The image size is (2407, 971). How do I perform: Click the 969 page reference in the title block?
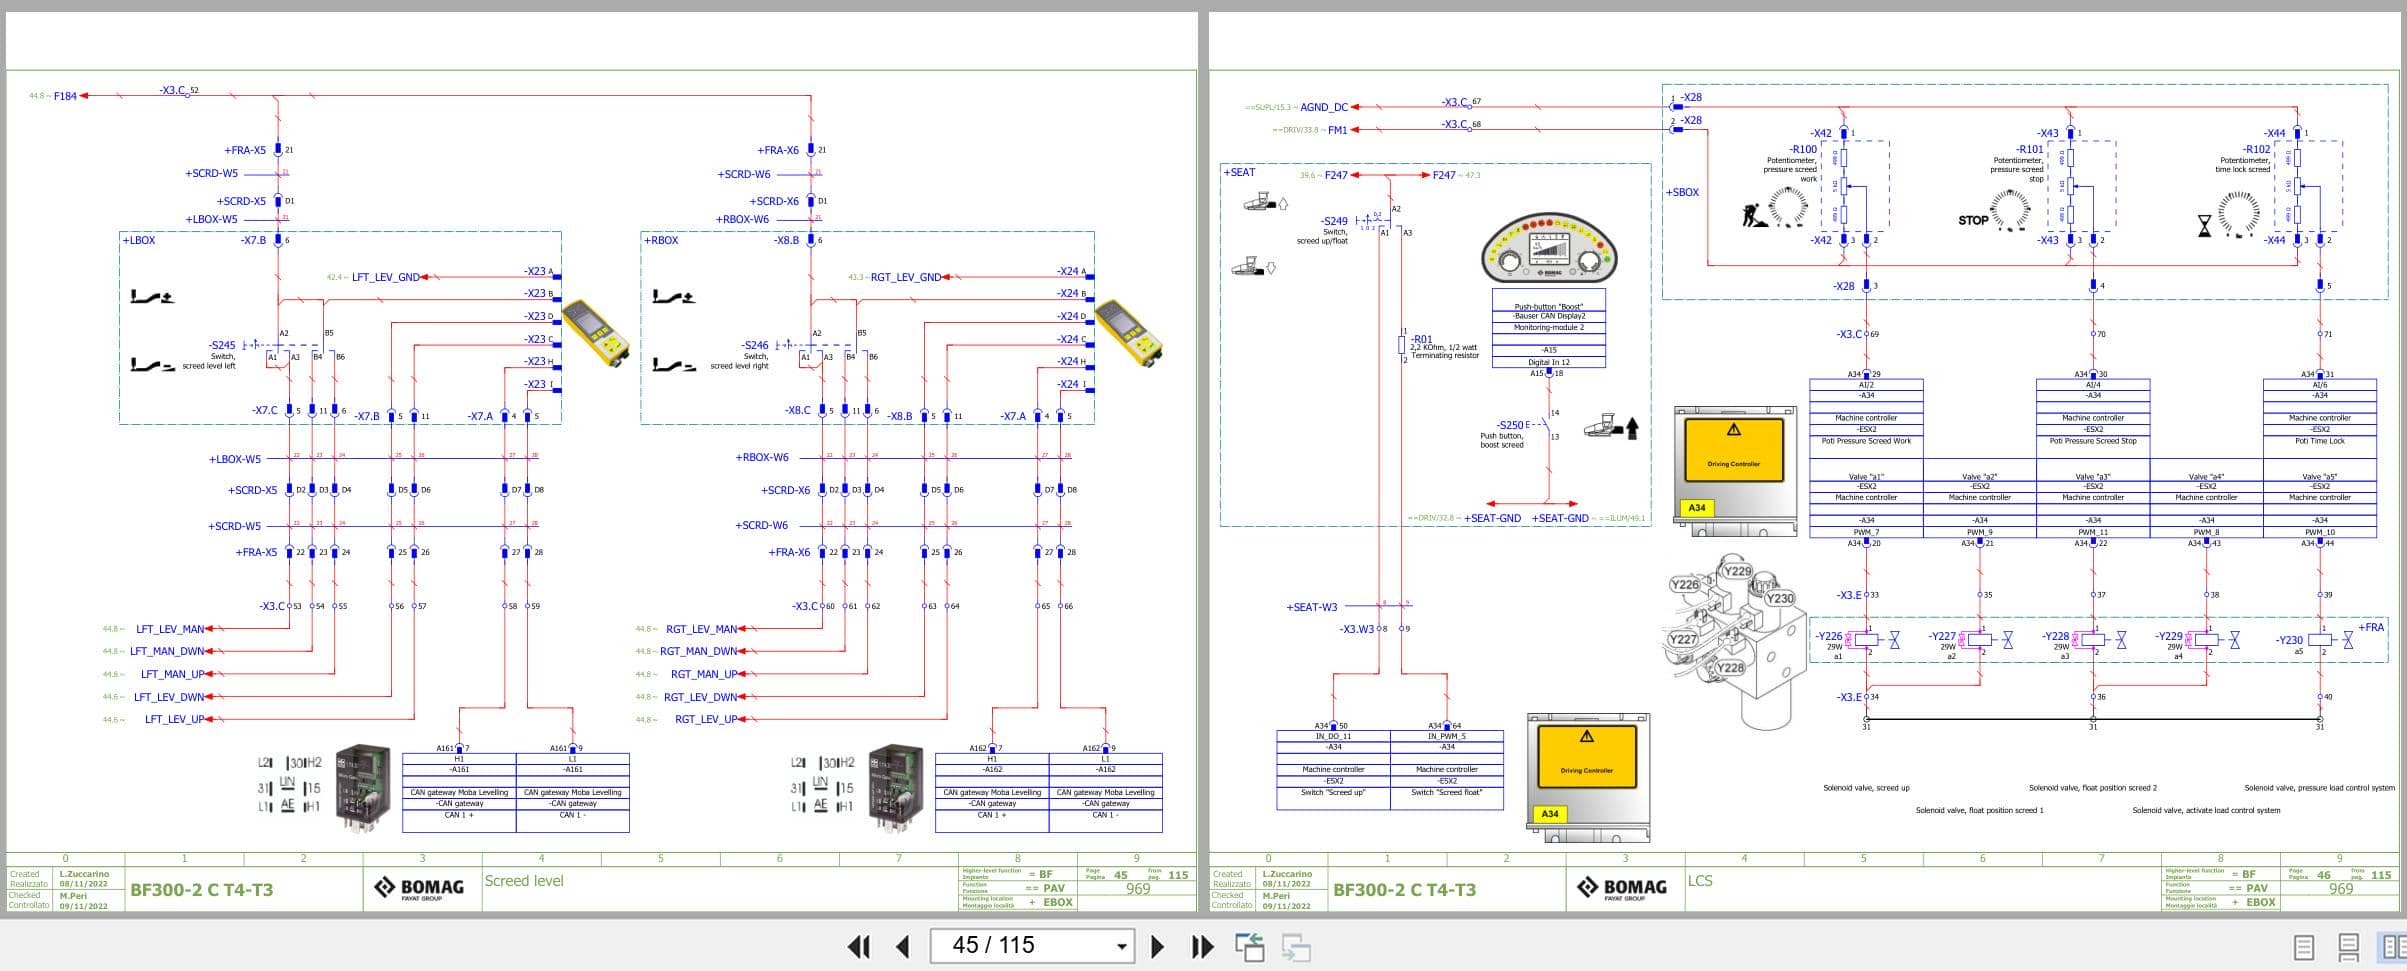tap(1135, 888)
